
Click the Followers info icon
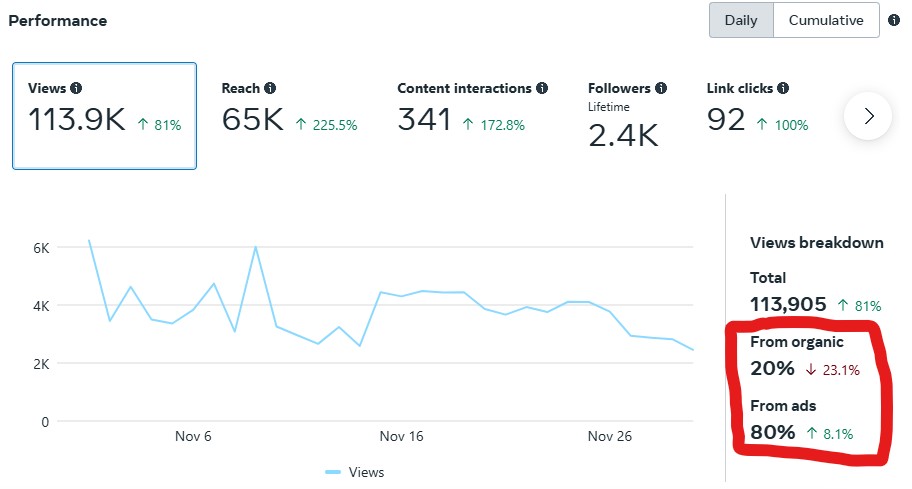(x=662, y=88)
